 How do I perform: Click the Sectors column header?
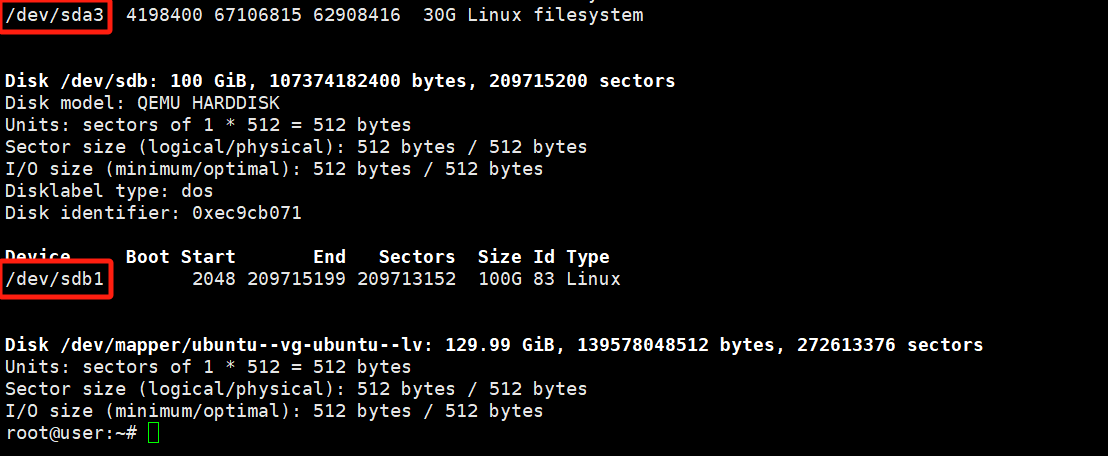417,257
